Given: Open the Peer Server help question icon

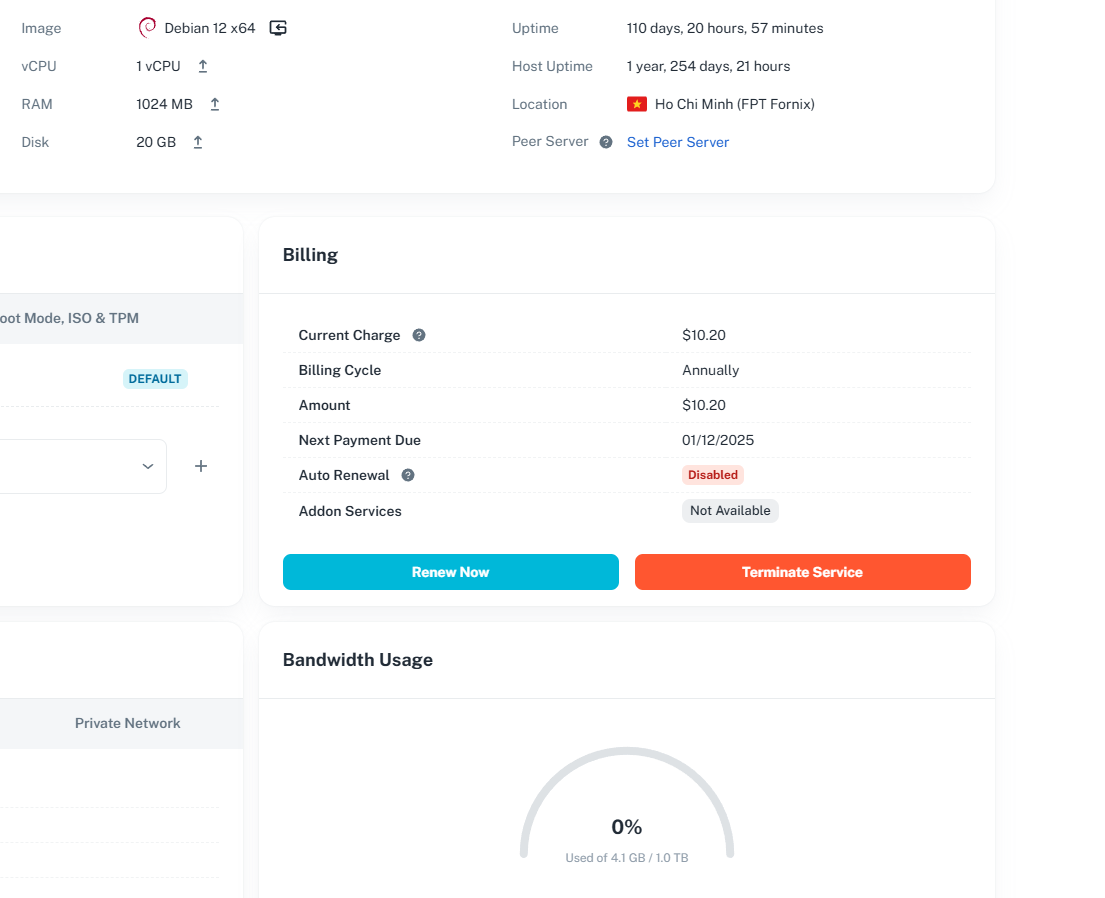Looking at the screenshot, I should pos(606,142).
